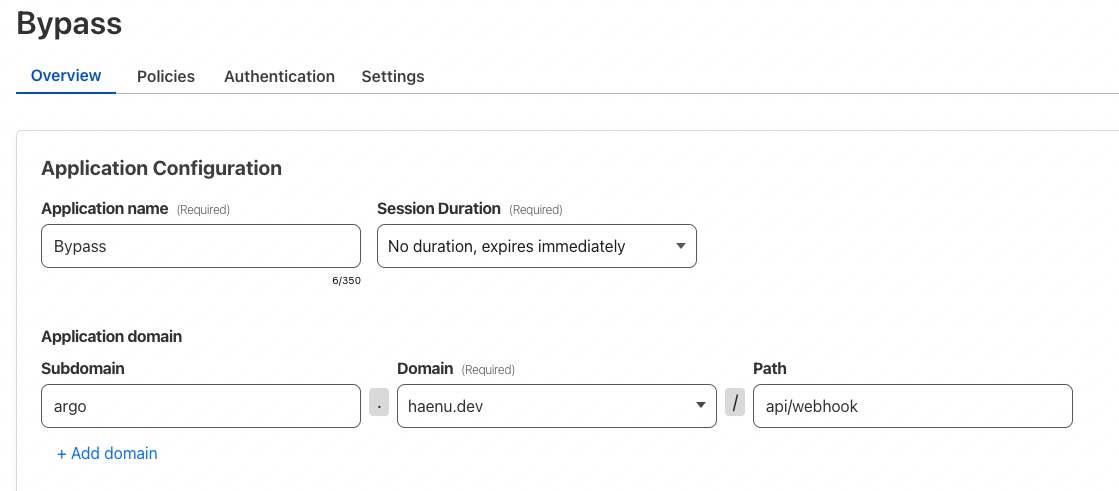Select the Overview tab
The height and width of the screenshot is (491, 1119).
coord(66,76)
